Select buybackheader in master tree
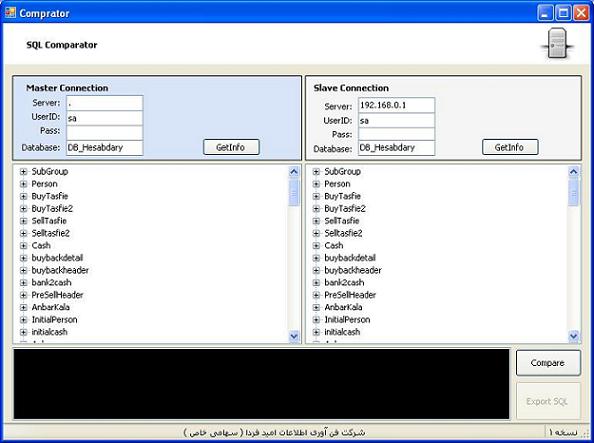 point(60,270)
